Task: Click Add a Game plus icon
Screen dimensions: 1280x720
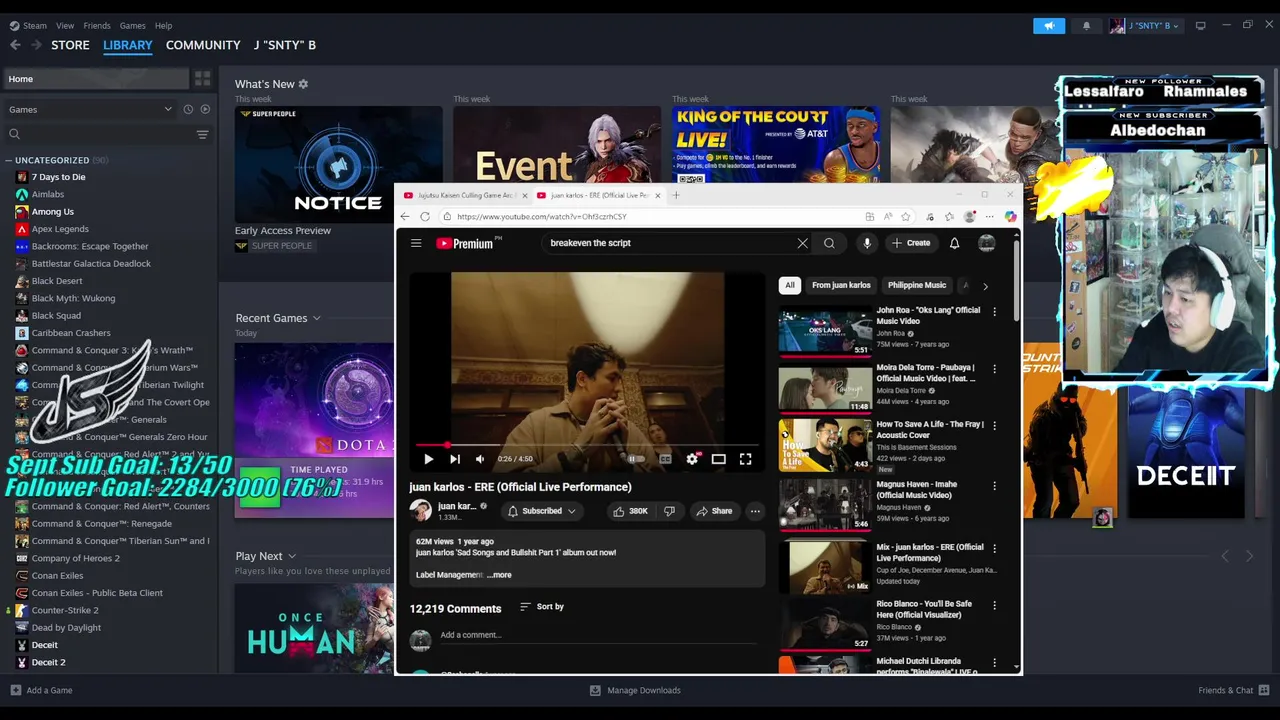Action: 15,690
